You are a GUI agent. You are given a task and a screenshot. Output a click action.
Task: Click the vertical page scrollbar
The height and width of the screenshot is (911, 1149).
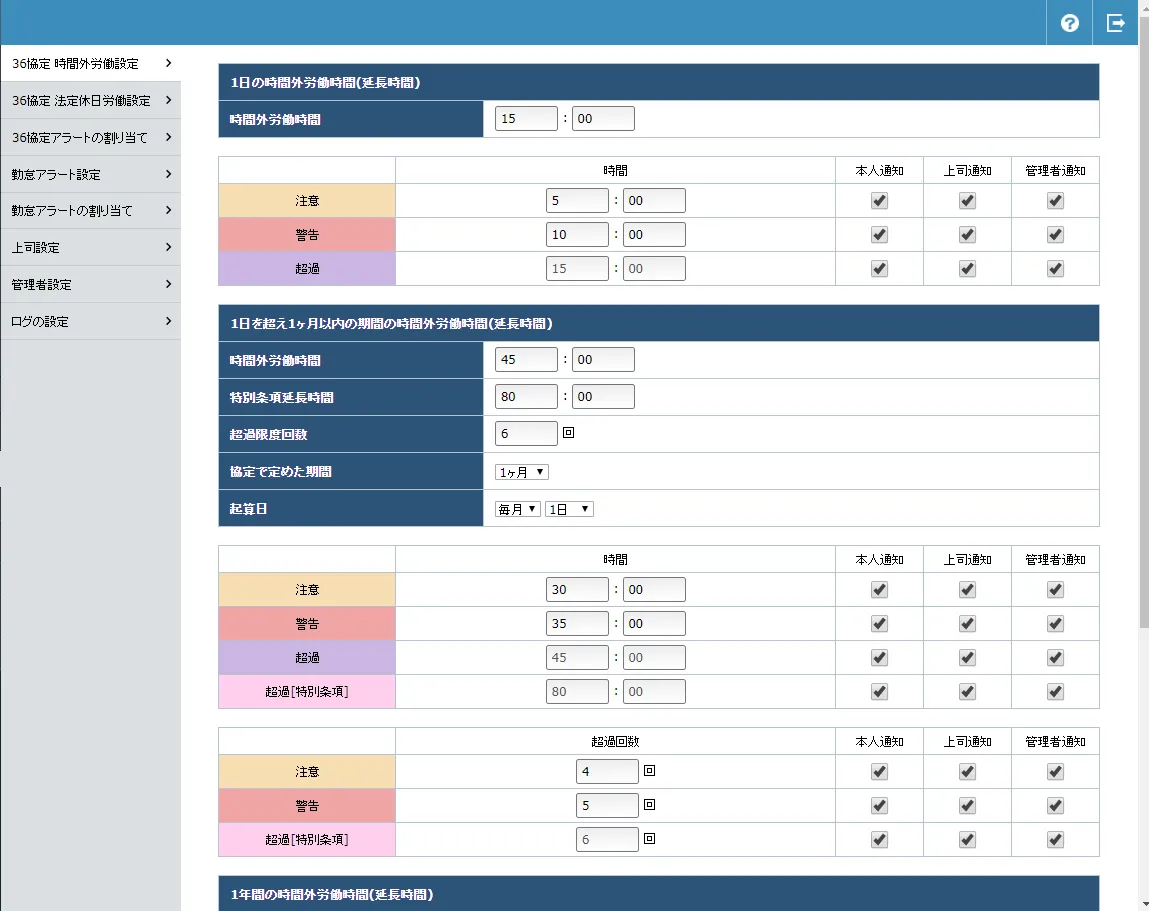pos(1143,300)
